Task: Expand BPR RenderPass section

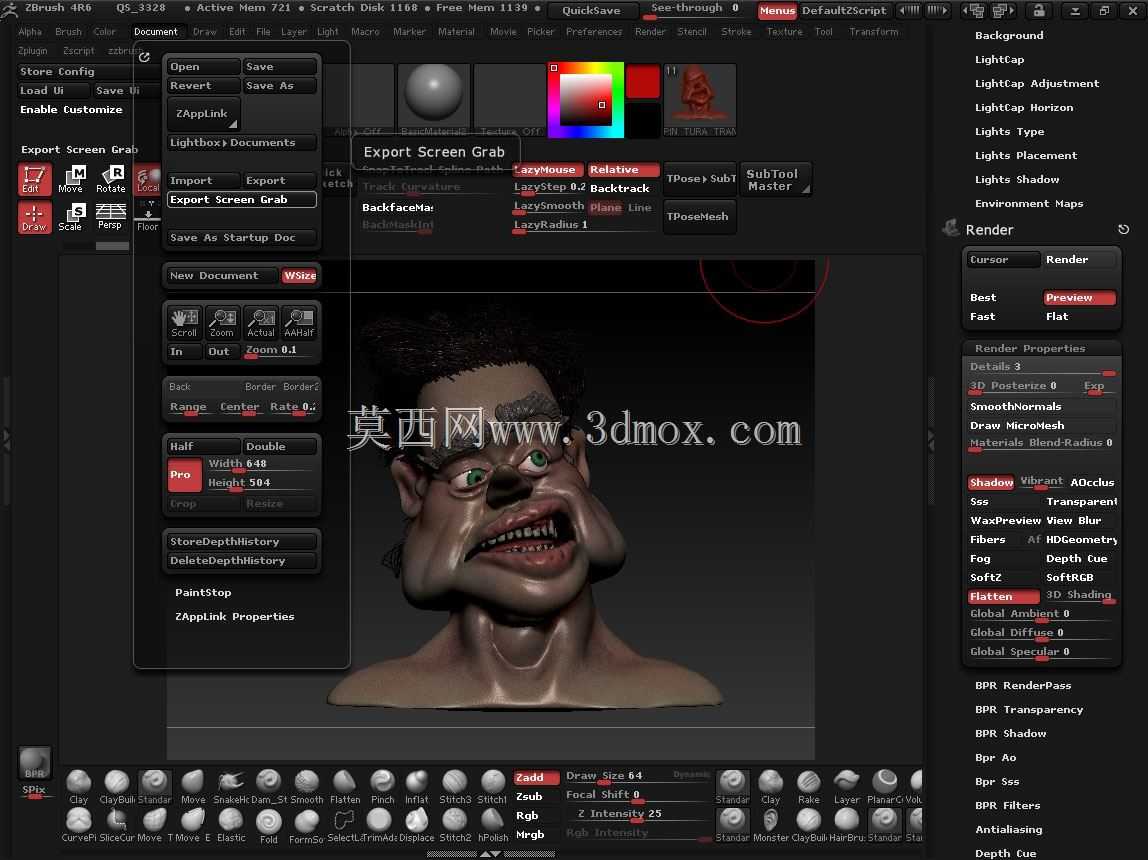Action: point(1023,685)
